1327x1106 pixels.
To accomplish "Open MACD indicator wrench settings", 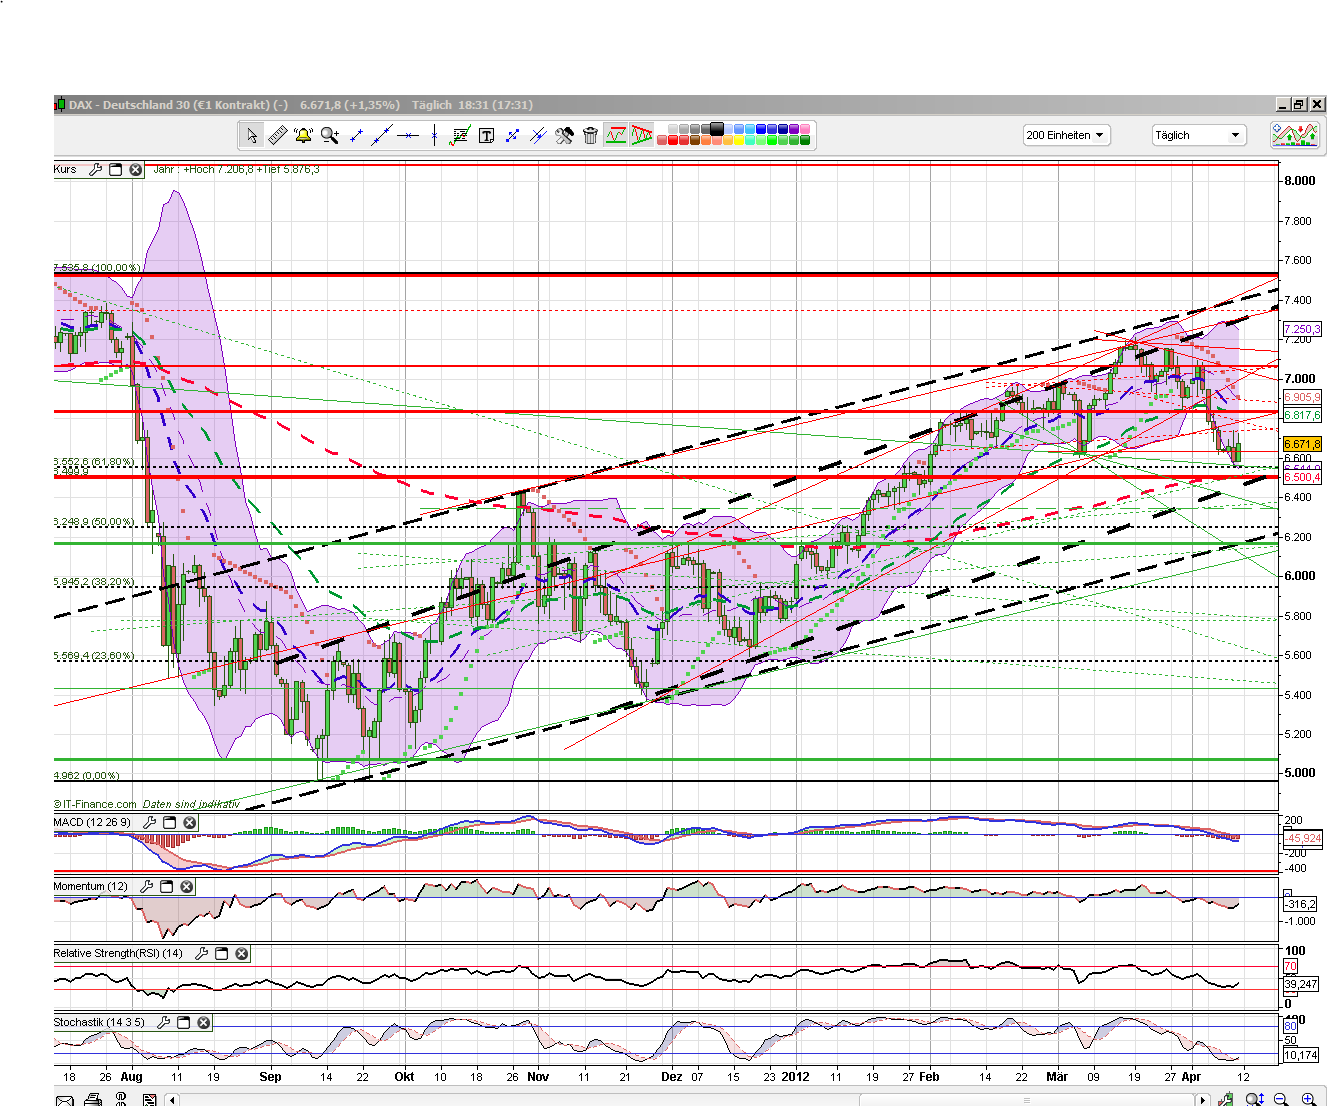I will (x=149, y=823).
